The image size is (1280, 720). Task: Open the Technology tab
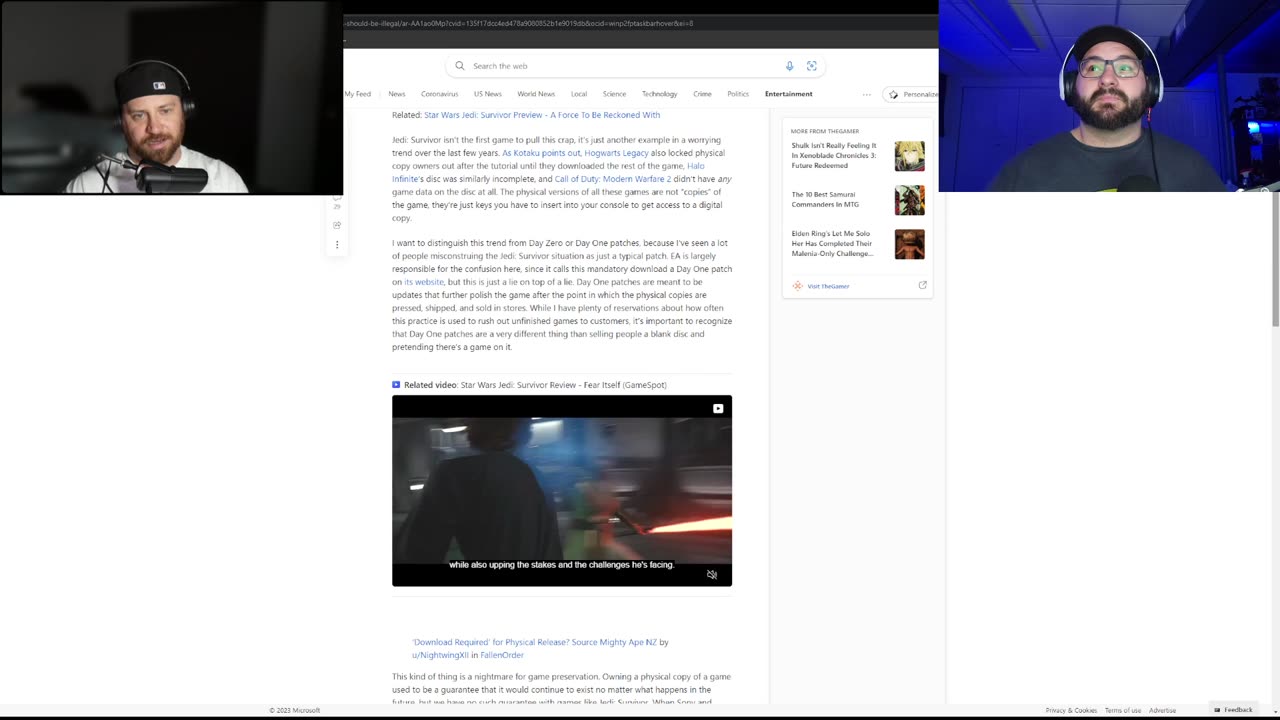(x=659, y=94)
